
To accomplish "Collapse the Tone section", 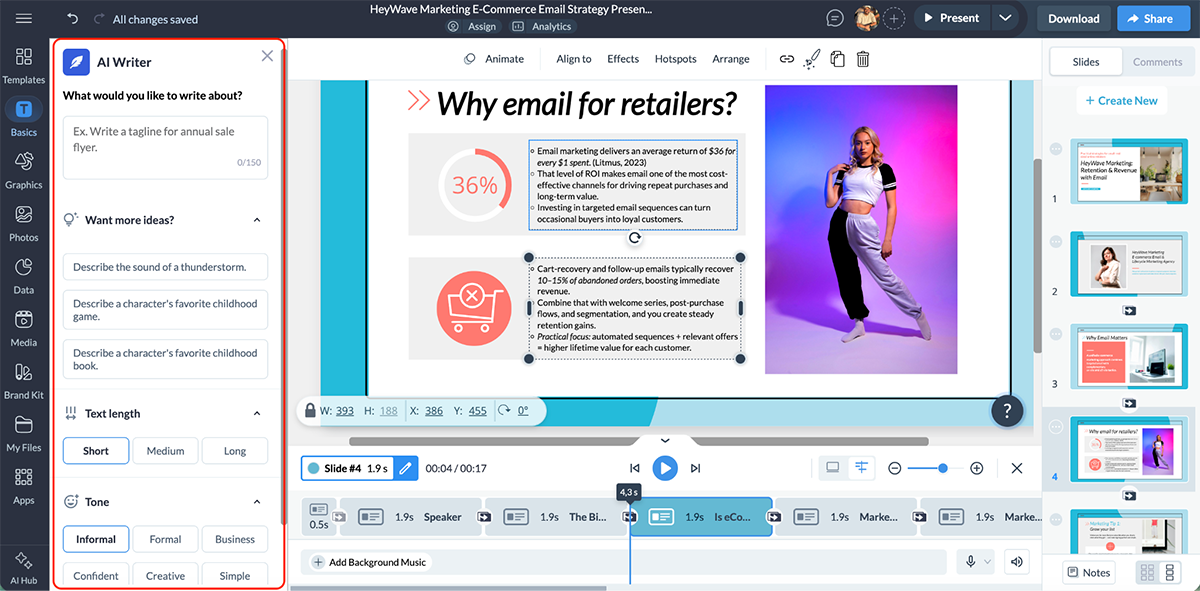I will click(x=257, y=501).
